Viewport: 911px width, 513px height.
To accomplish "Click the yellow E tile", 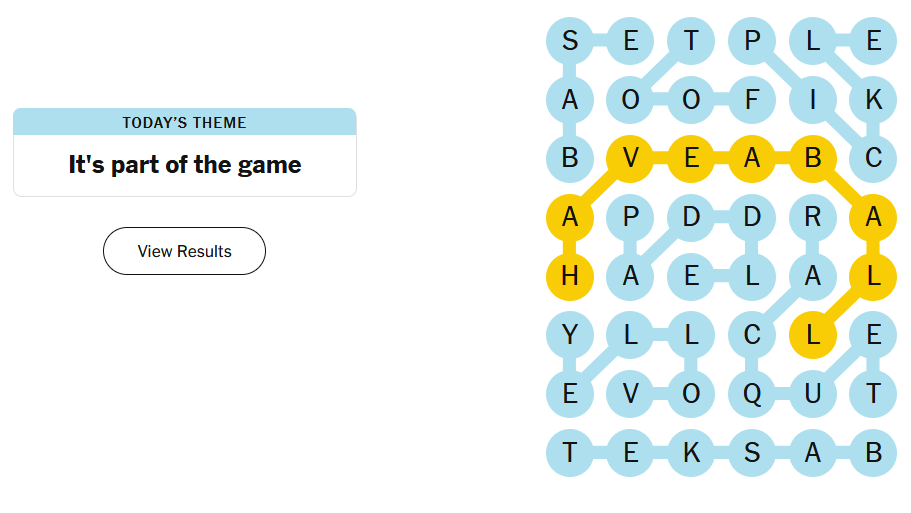I will pos(691,158).
